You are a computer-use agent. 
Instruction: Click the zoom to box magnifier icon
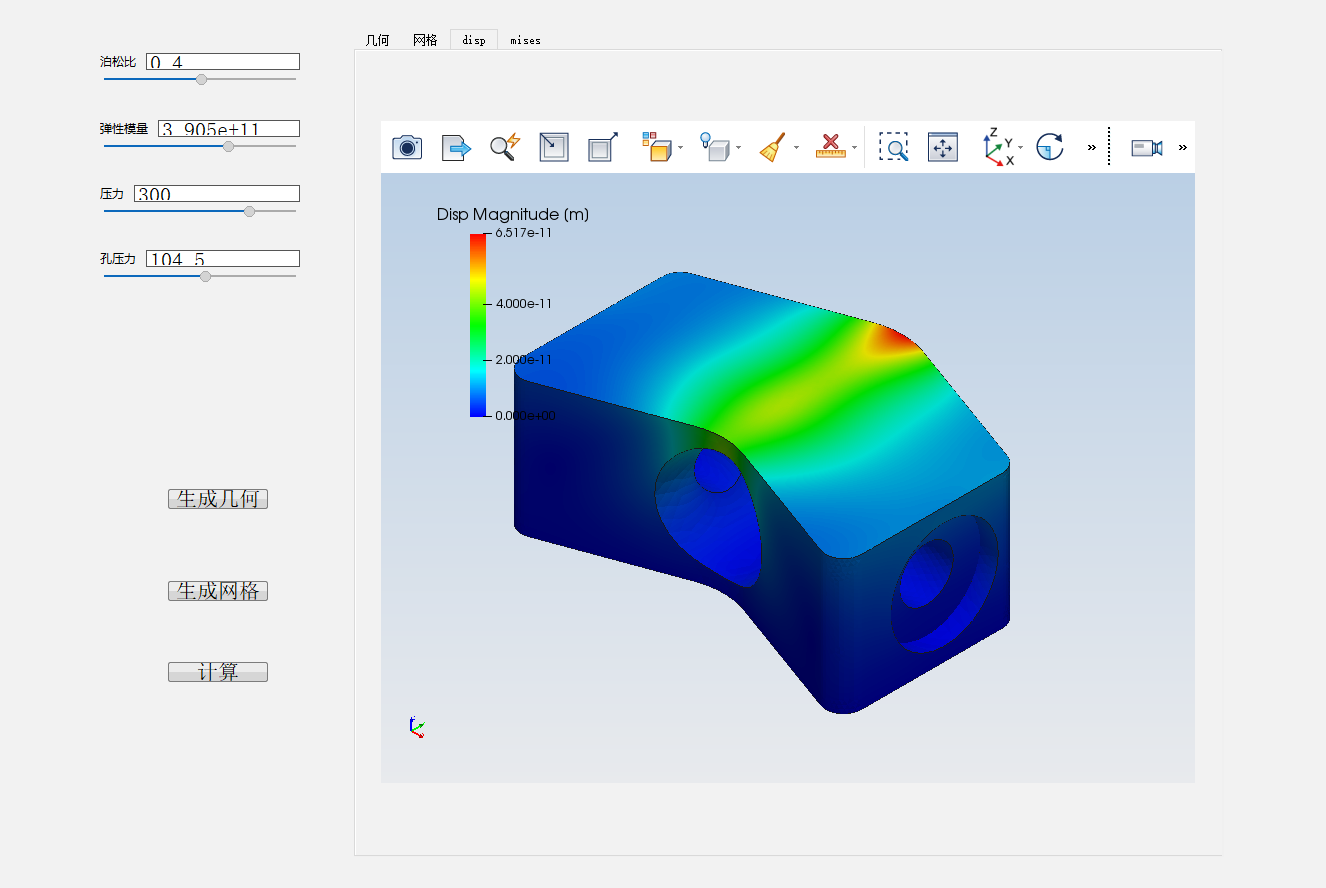[x=894, y=148]
